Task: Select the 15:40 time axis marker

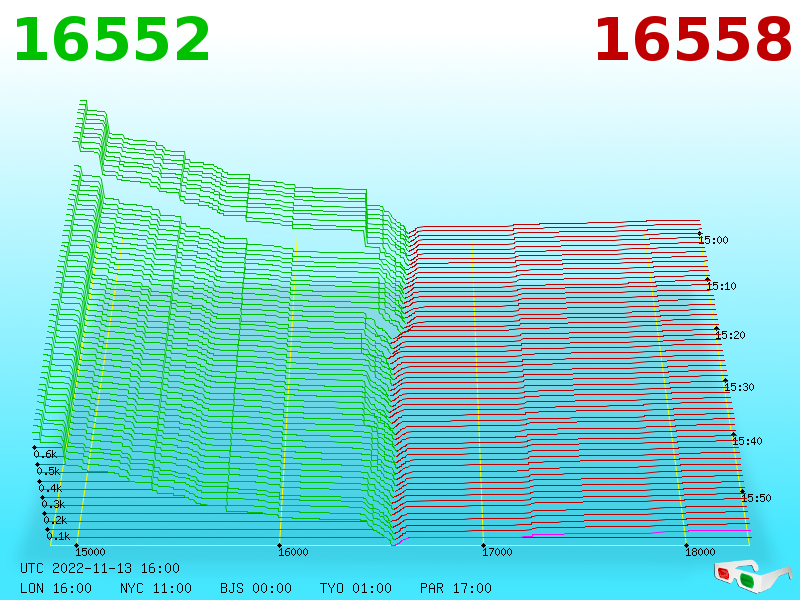Action: (x=747, y=441)
